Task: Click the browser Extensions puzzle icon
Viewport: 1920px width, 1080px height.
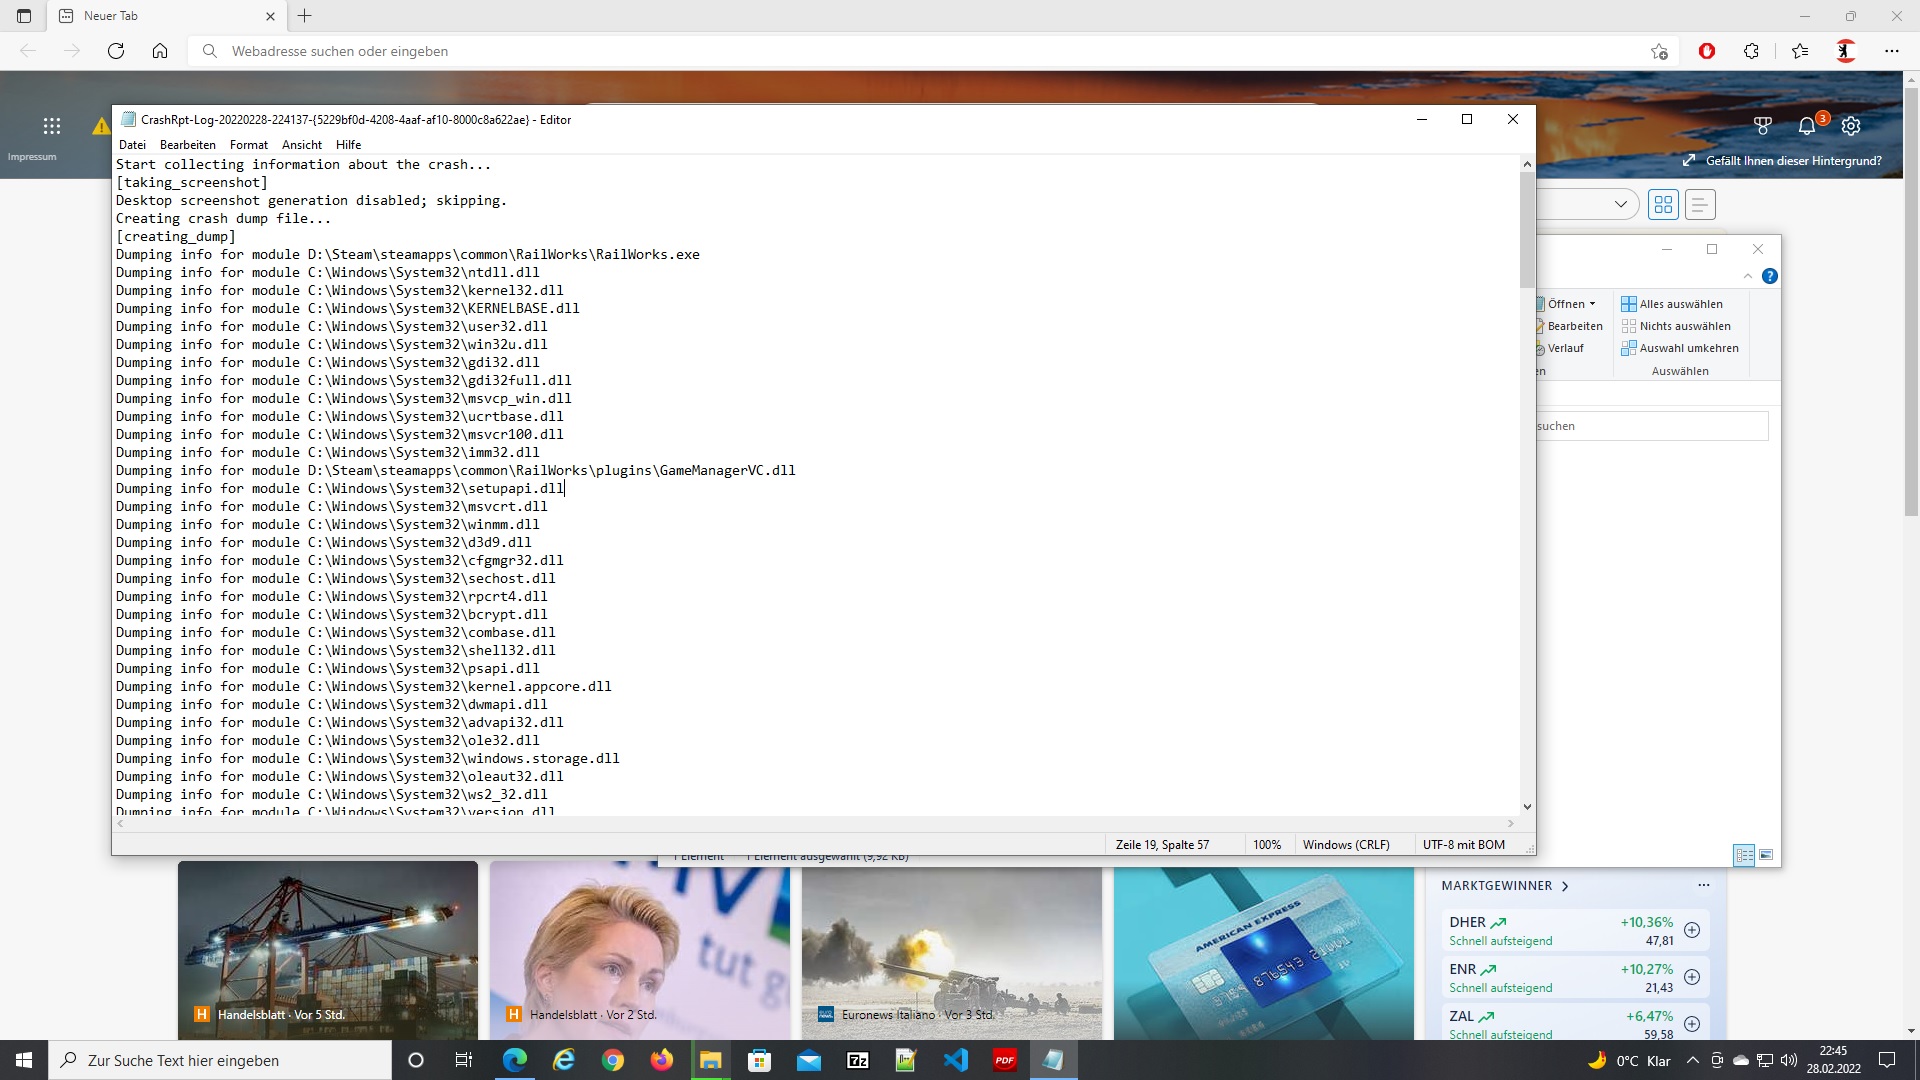Action: click(x=1751, y=51)
